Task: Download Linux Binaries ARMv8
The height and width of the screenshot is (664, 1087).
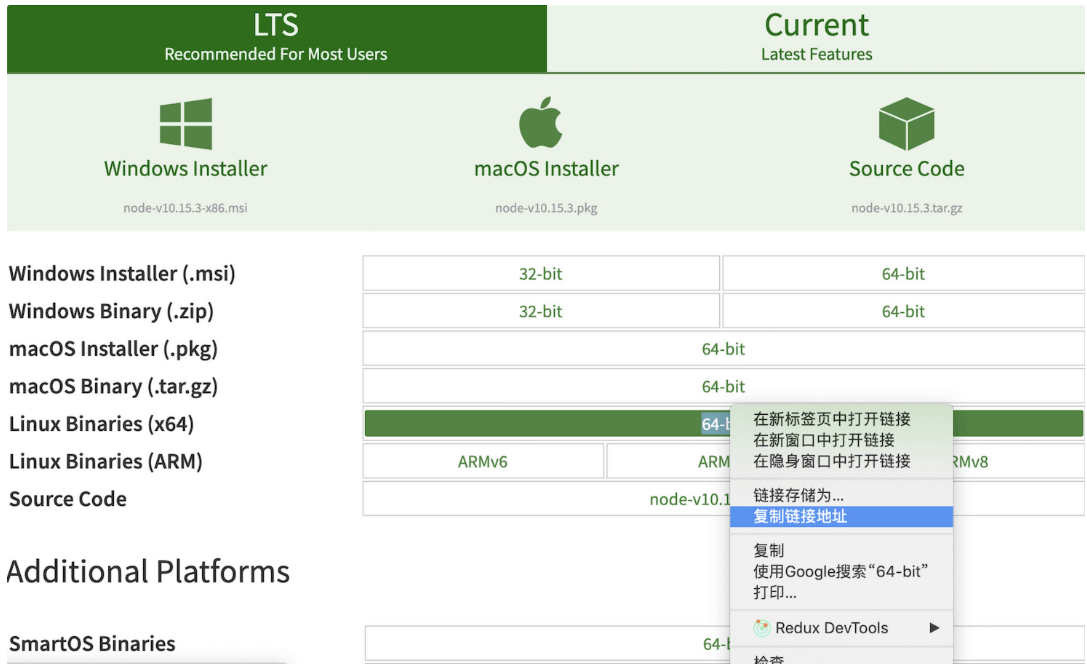Action: (x=971, y=462)
